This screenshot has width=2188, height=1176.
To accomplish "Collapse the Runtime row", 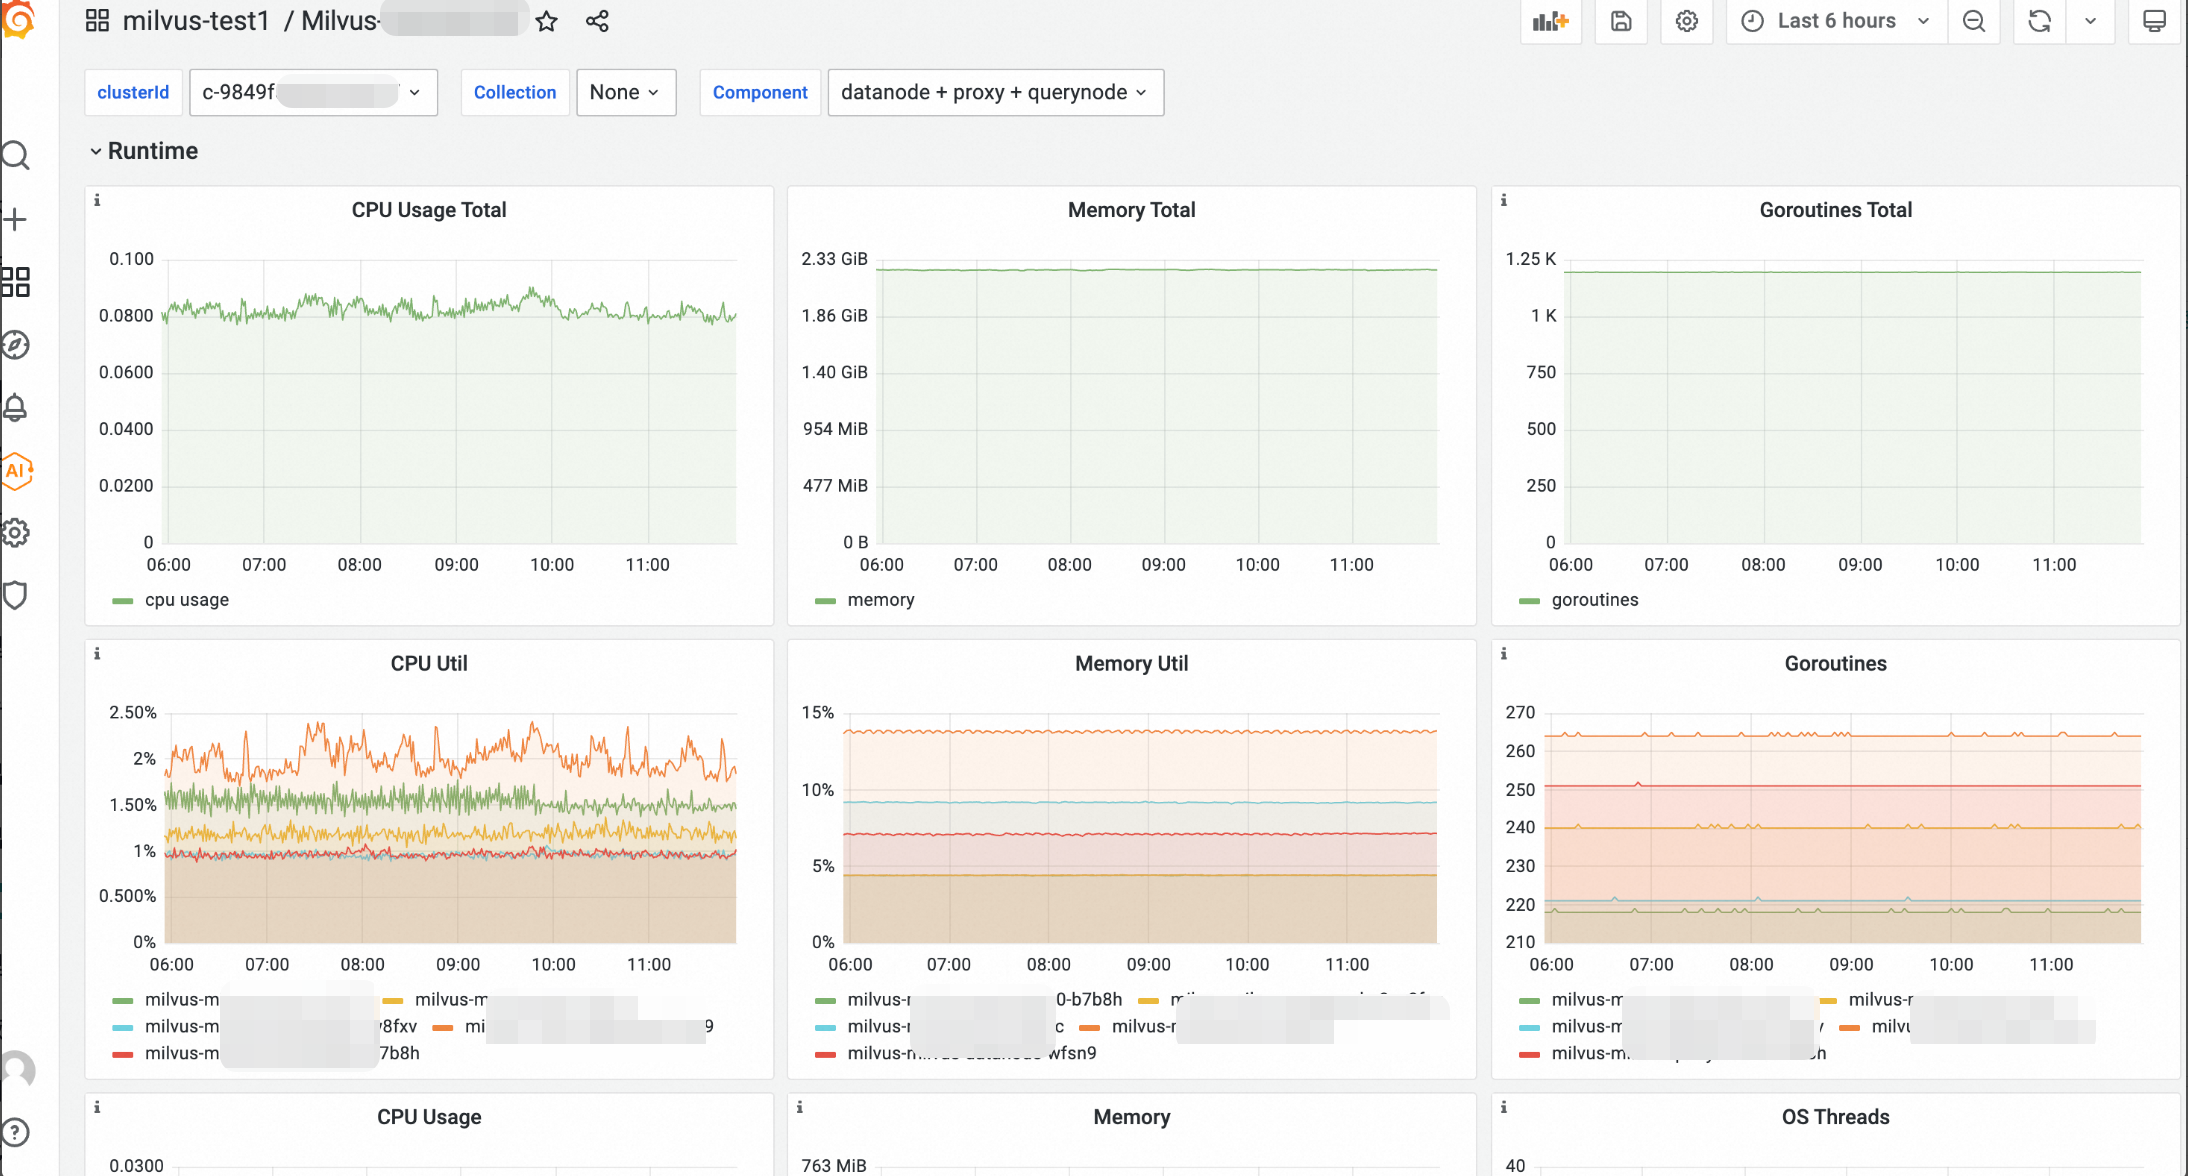I will pyautogui.click(x=152, y=151).
